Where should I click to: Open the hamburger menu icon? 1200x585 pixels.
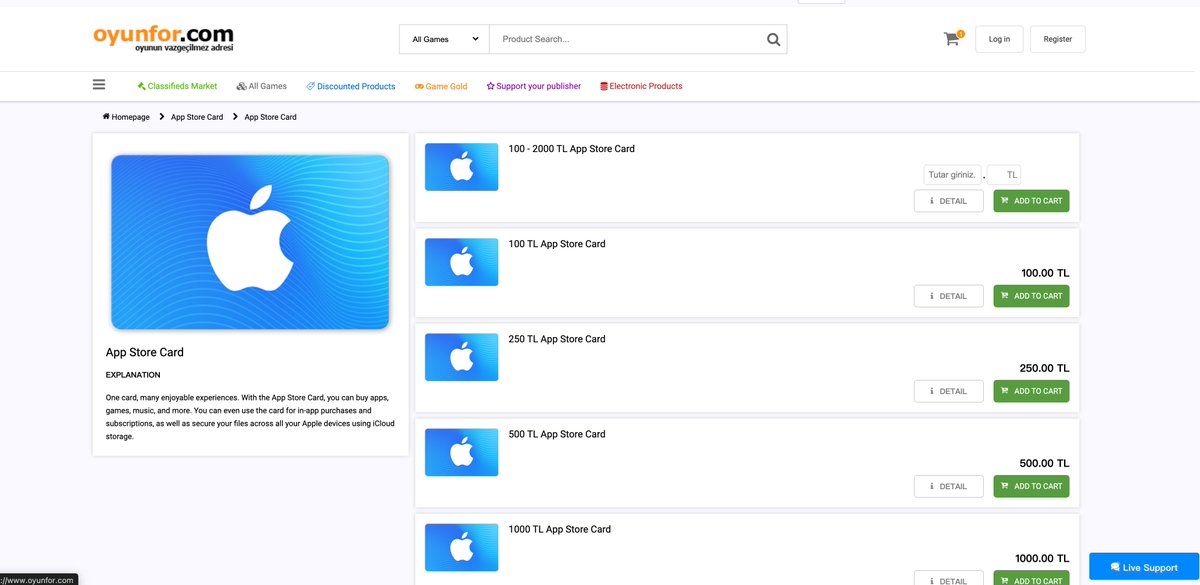point(99,85)
